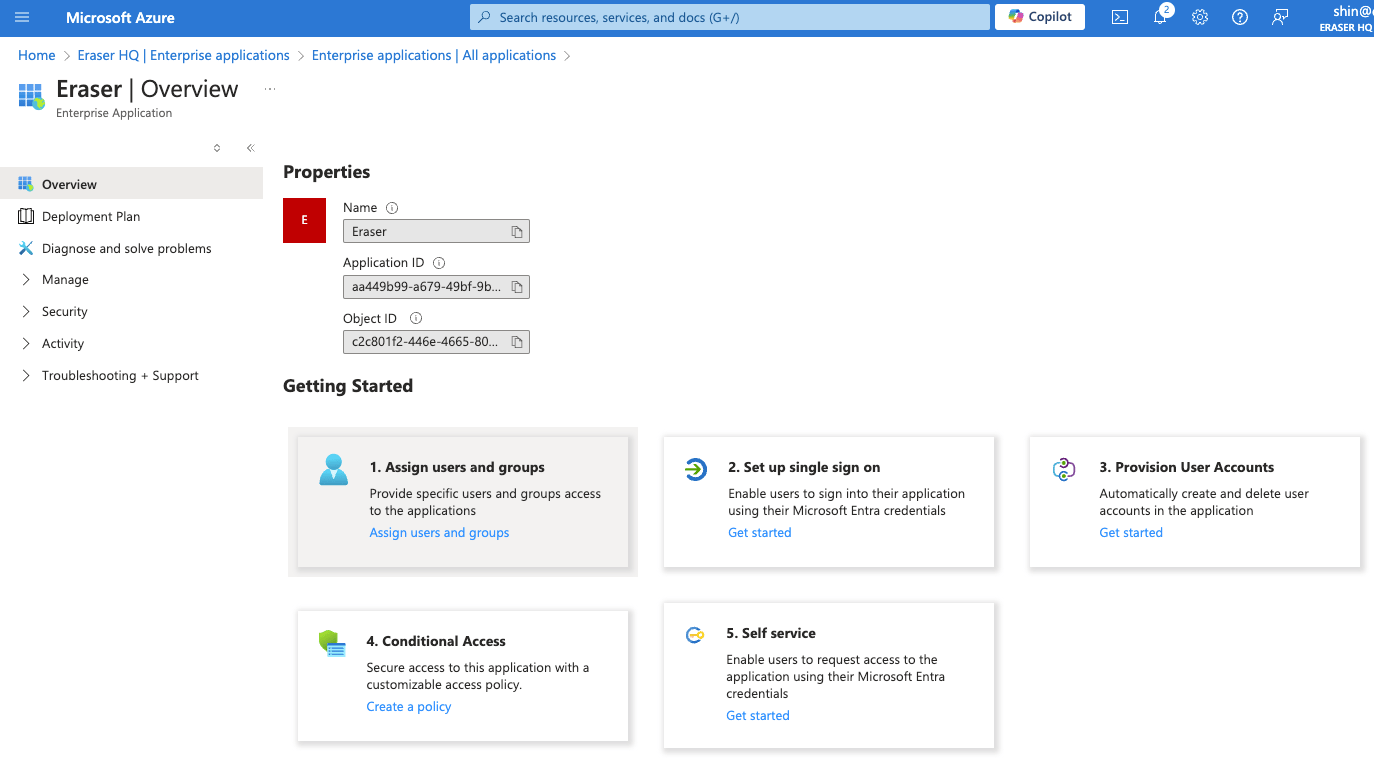Focus the Search resources, services, and docs field

pos(730,17)
